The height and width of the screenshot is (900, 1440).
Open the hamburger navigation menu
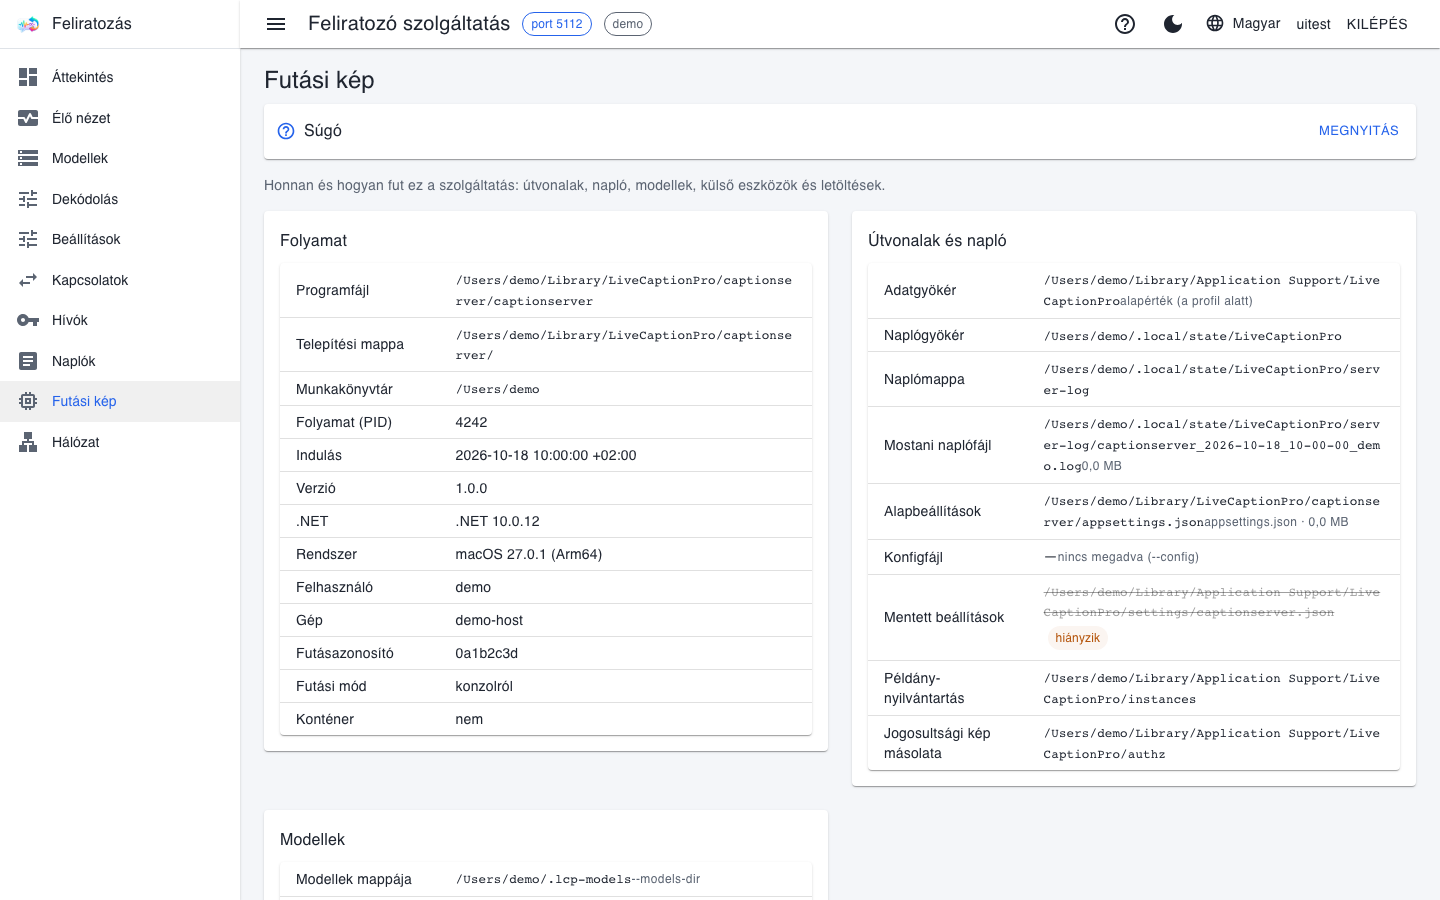[276, 24]
